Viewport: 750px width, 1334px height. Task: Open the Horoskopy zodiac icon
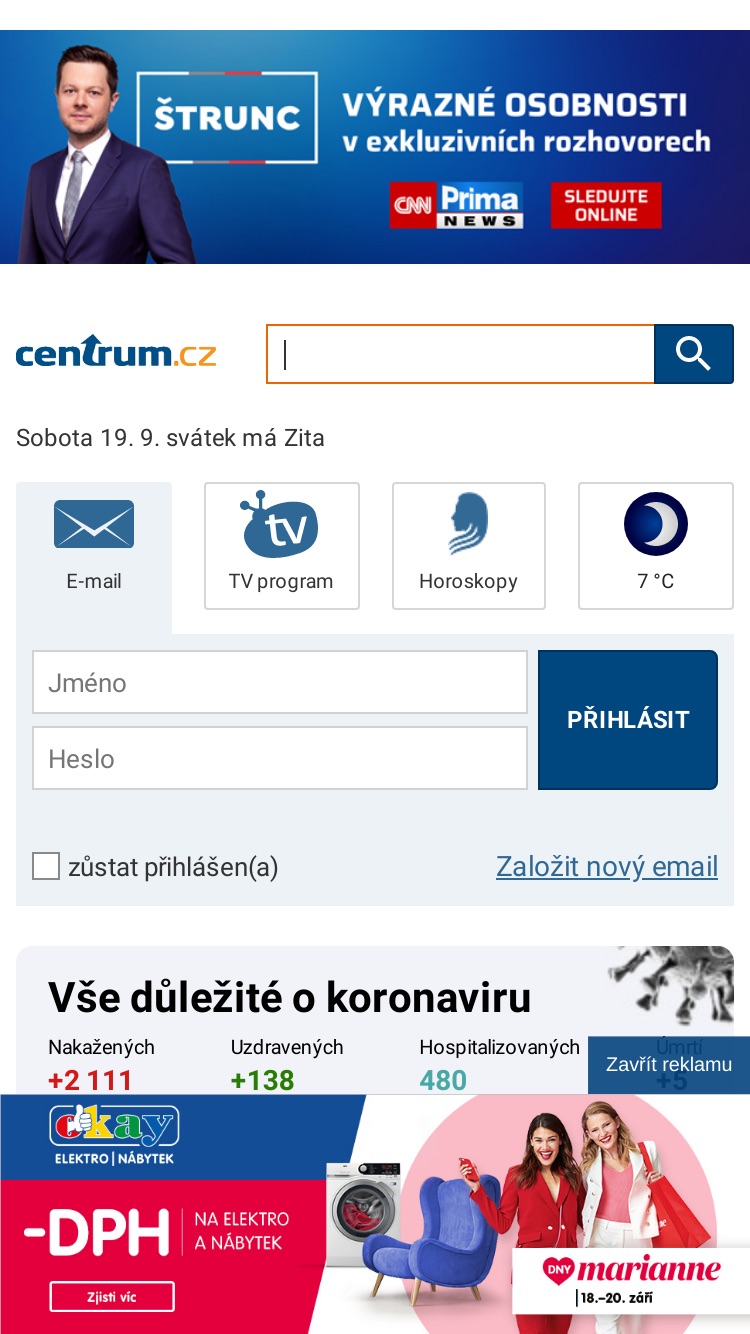(468, 524)
